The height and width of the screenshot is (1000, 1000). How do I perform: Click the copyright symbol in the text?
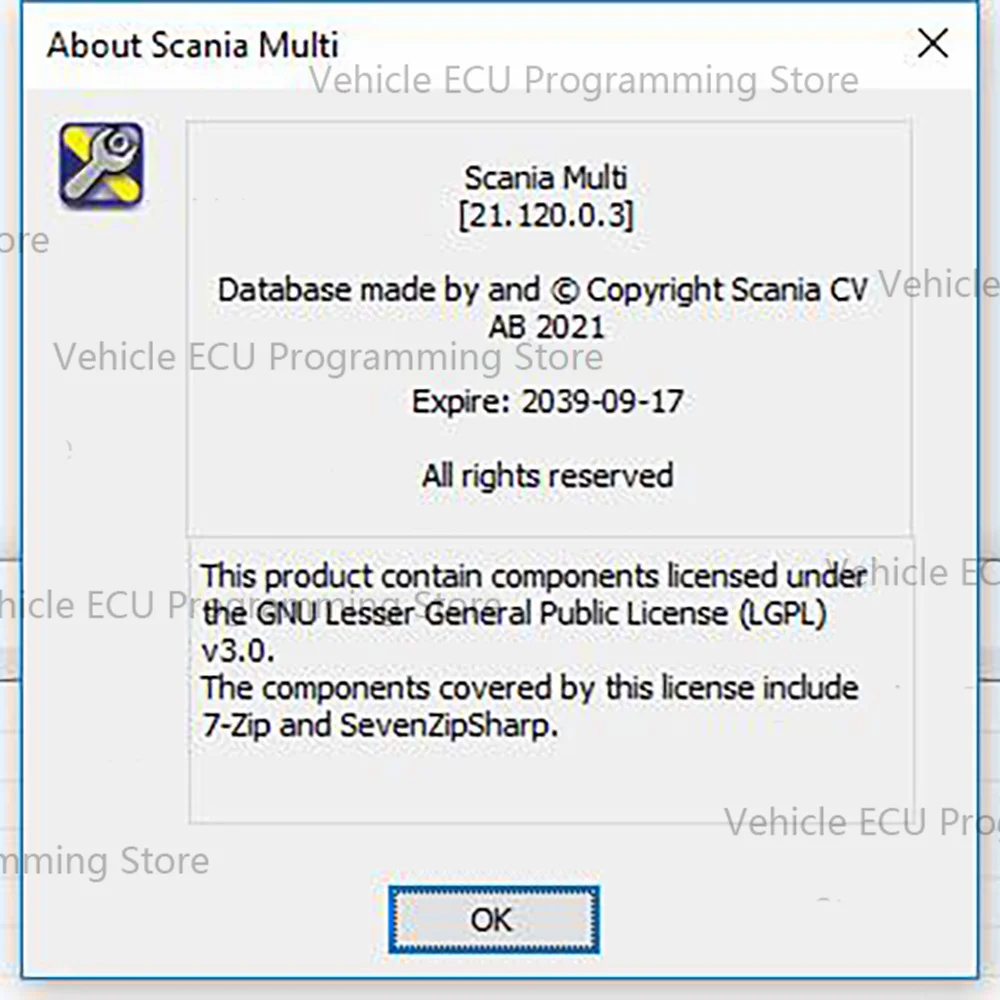coord(564,291)
